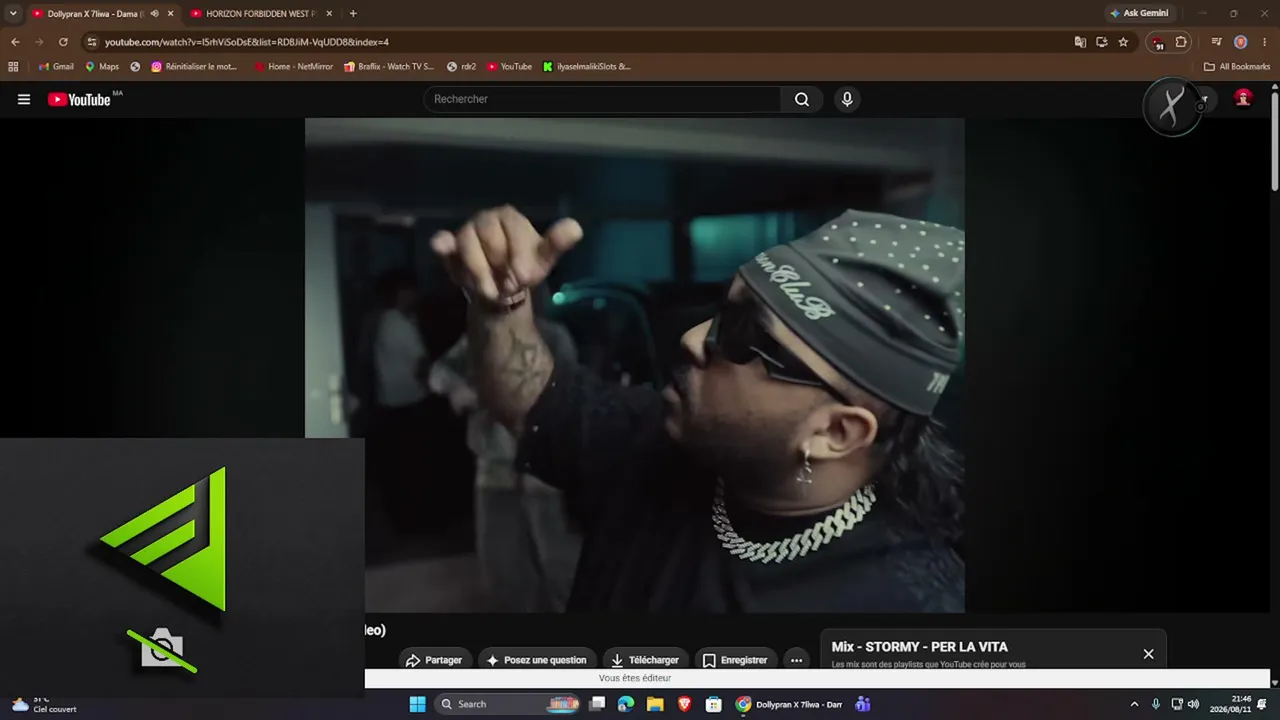
Task: Open the Chrome profile avatar
Action: [1240, 42]
